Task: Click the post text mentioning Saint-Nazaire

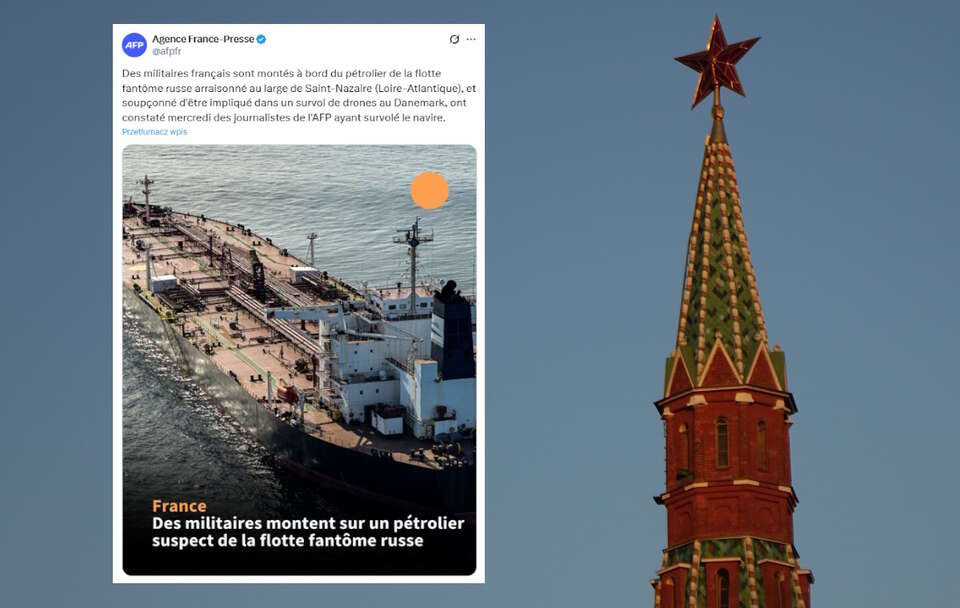Action: point(299,96)
